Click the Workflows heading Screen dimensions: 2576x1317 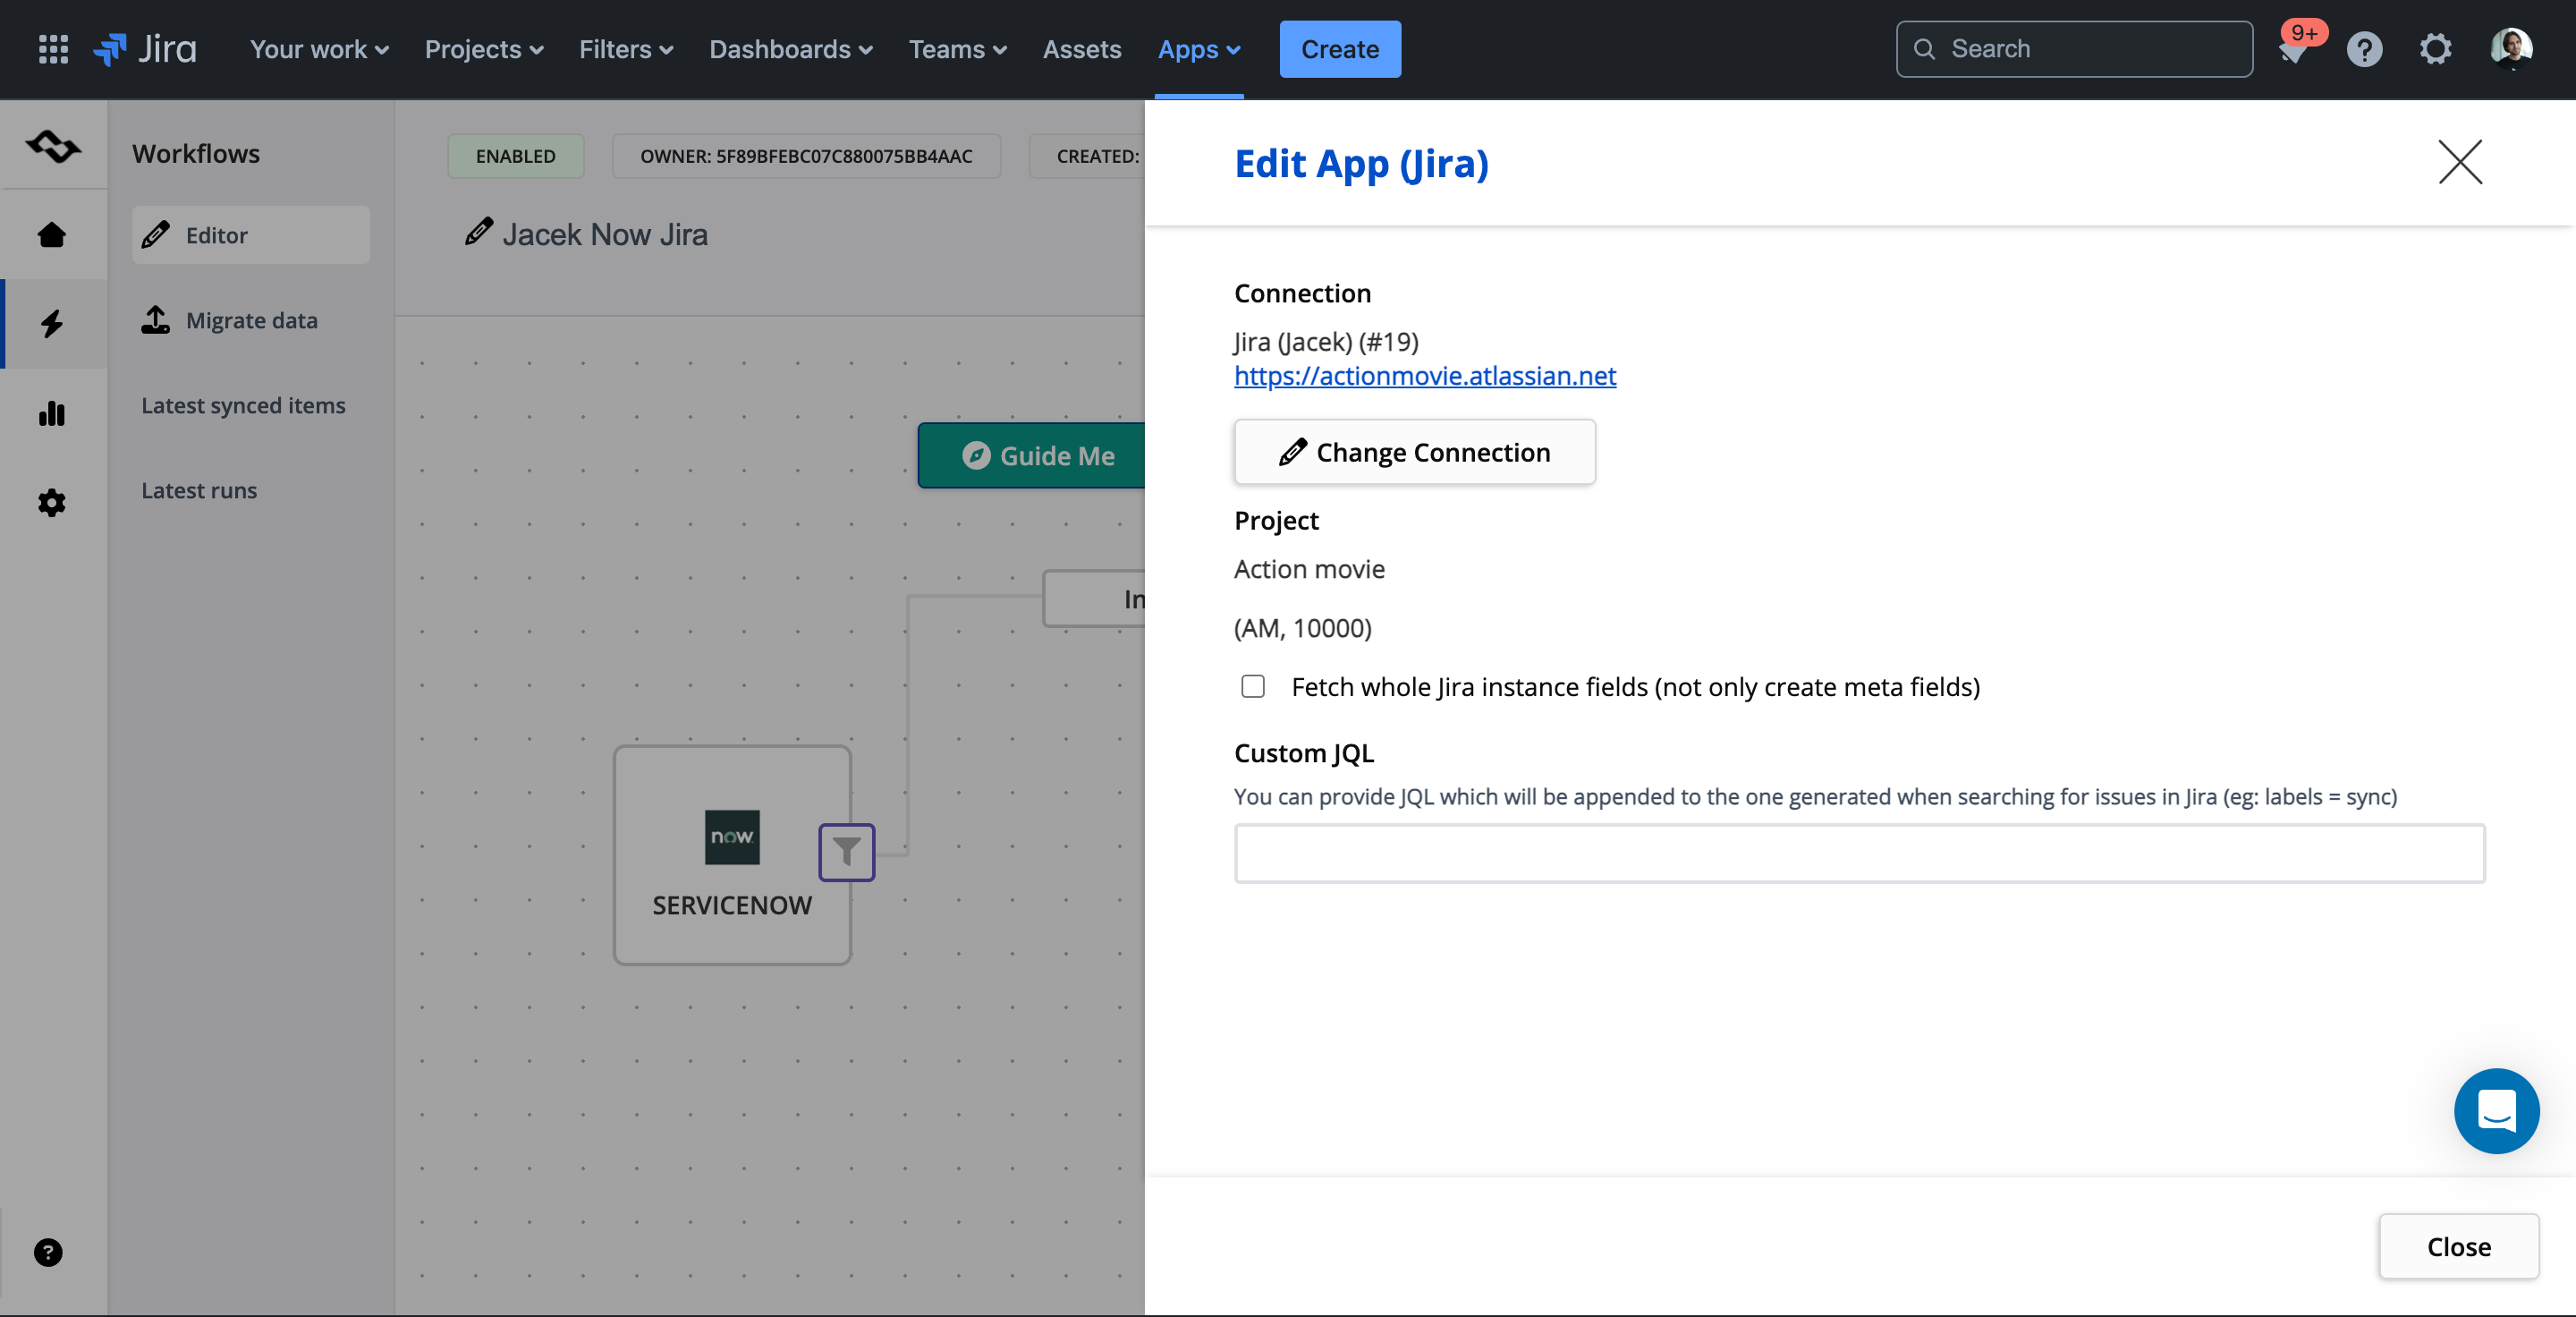tap(196, 153)
